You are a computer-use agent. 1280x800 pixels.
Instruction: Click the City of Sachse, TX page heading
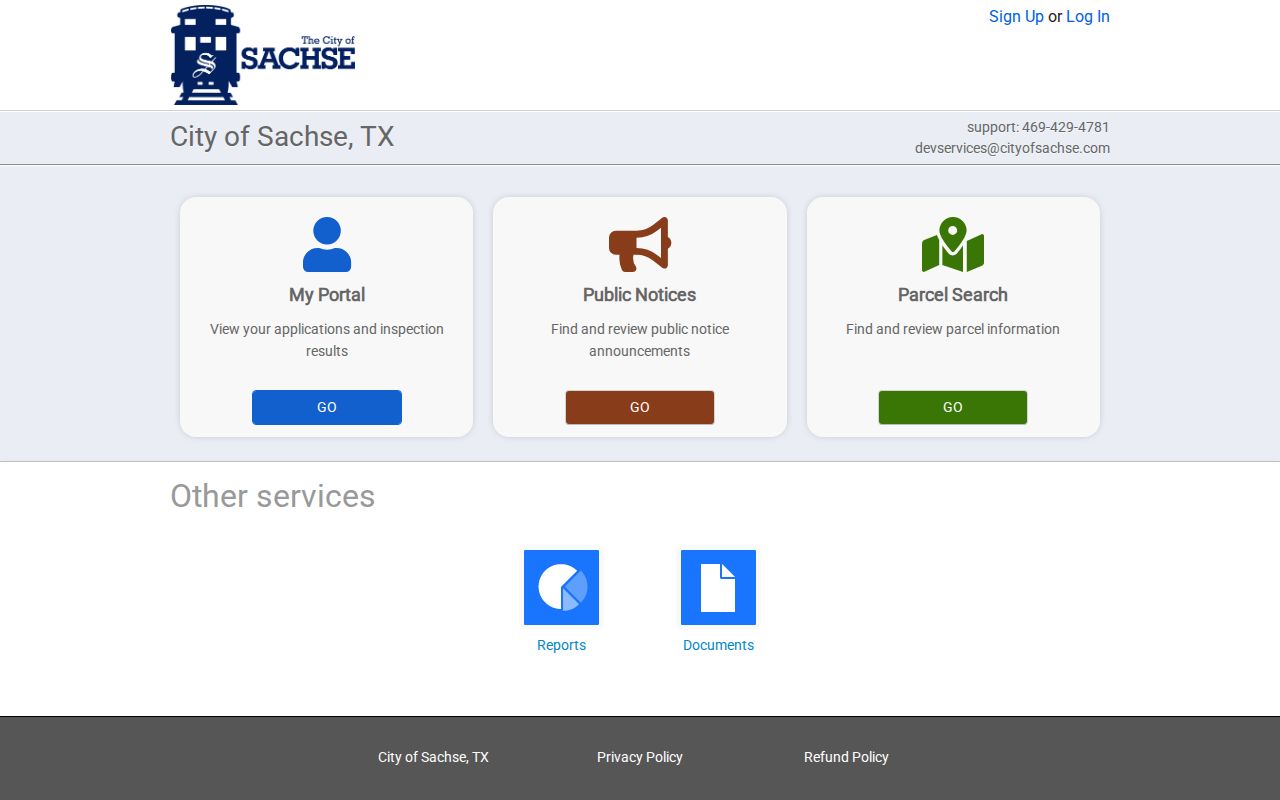click(x=282, y=137)
